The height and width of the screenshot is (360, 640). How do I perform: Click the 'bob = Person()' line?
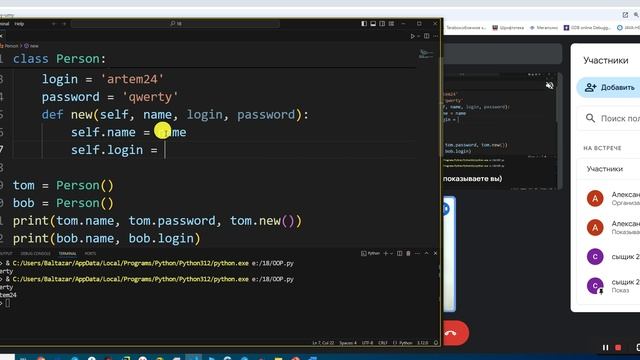(x=63, y=203)
